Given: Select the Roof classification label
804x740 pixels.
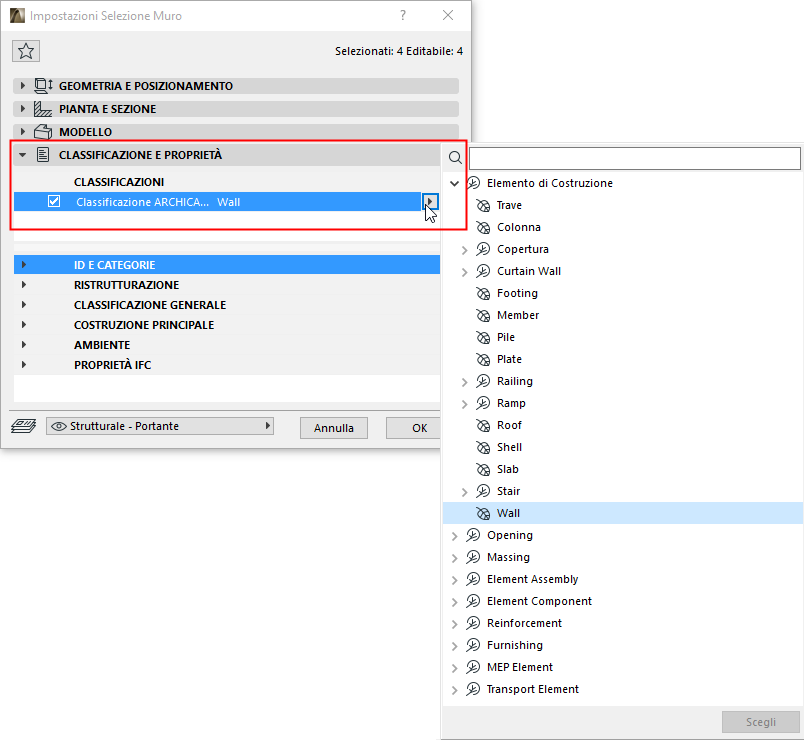Looking at the screenshot, I should pyautogui.click(x=509, y=425).
